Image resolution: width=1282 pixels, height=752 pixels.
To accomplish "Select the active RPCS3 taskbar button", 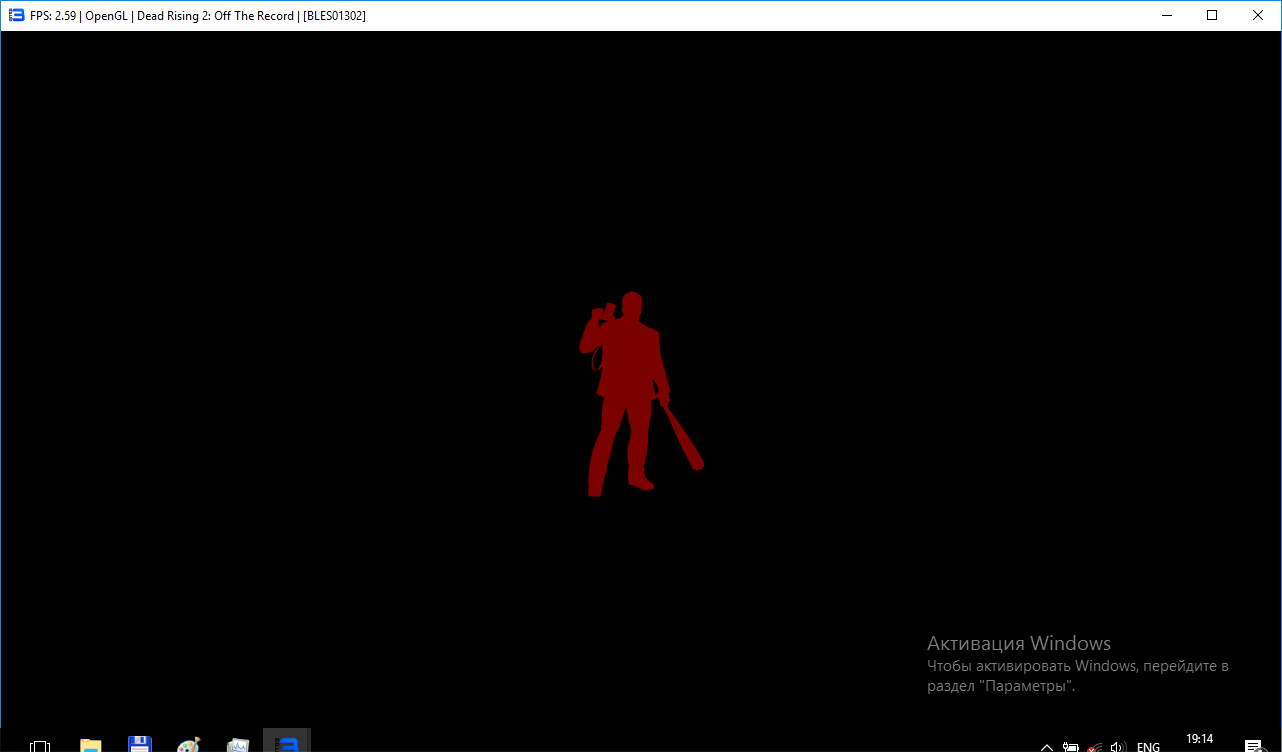I will click(287, 743).
